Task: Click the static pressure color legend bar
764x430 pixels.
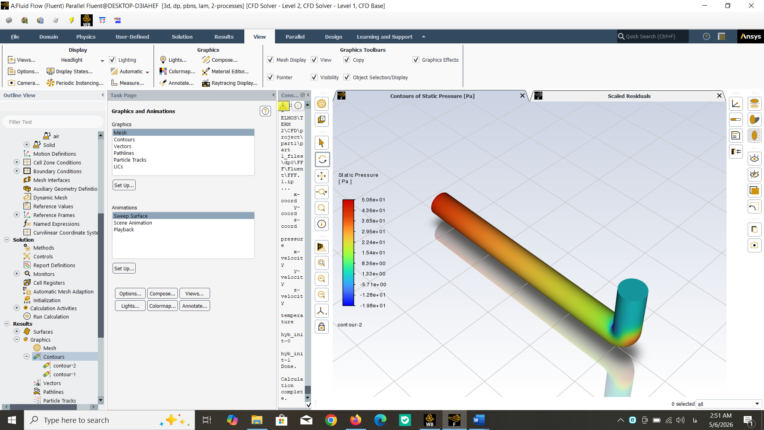Action: pyautogui.click(x=348, y=252)
